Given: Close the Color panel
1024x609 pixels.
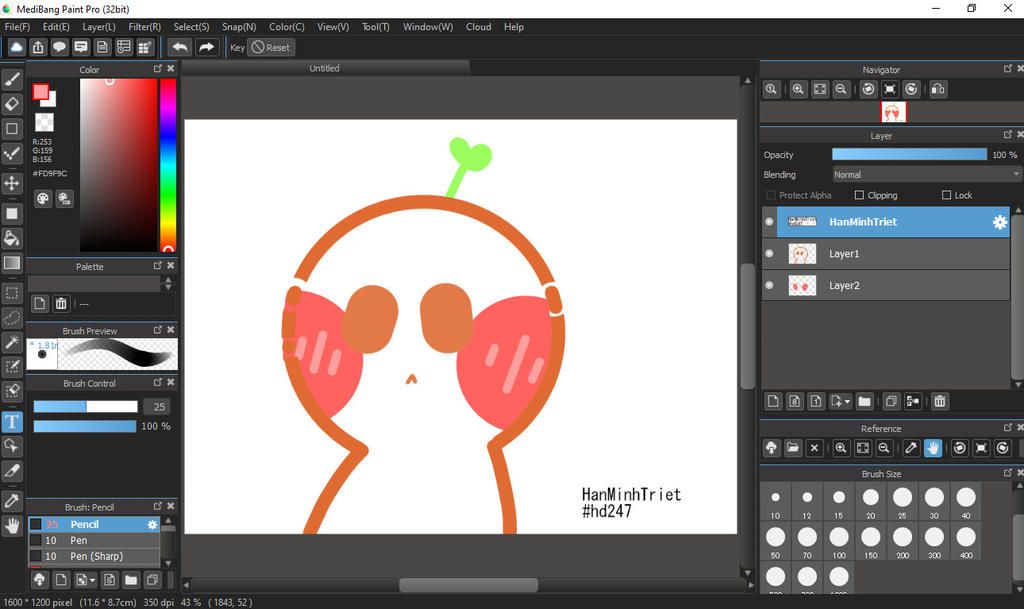Looking at the screenshot, I should pos(171,69).
